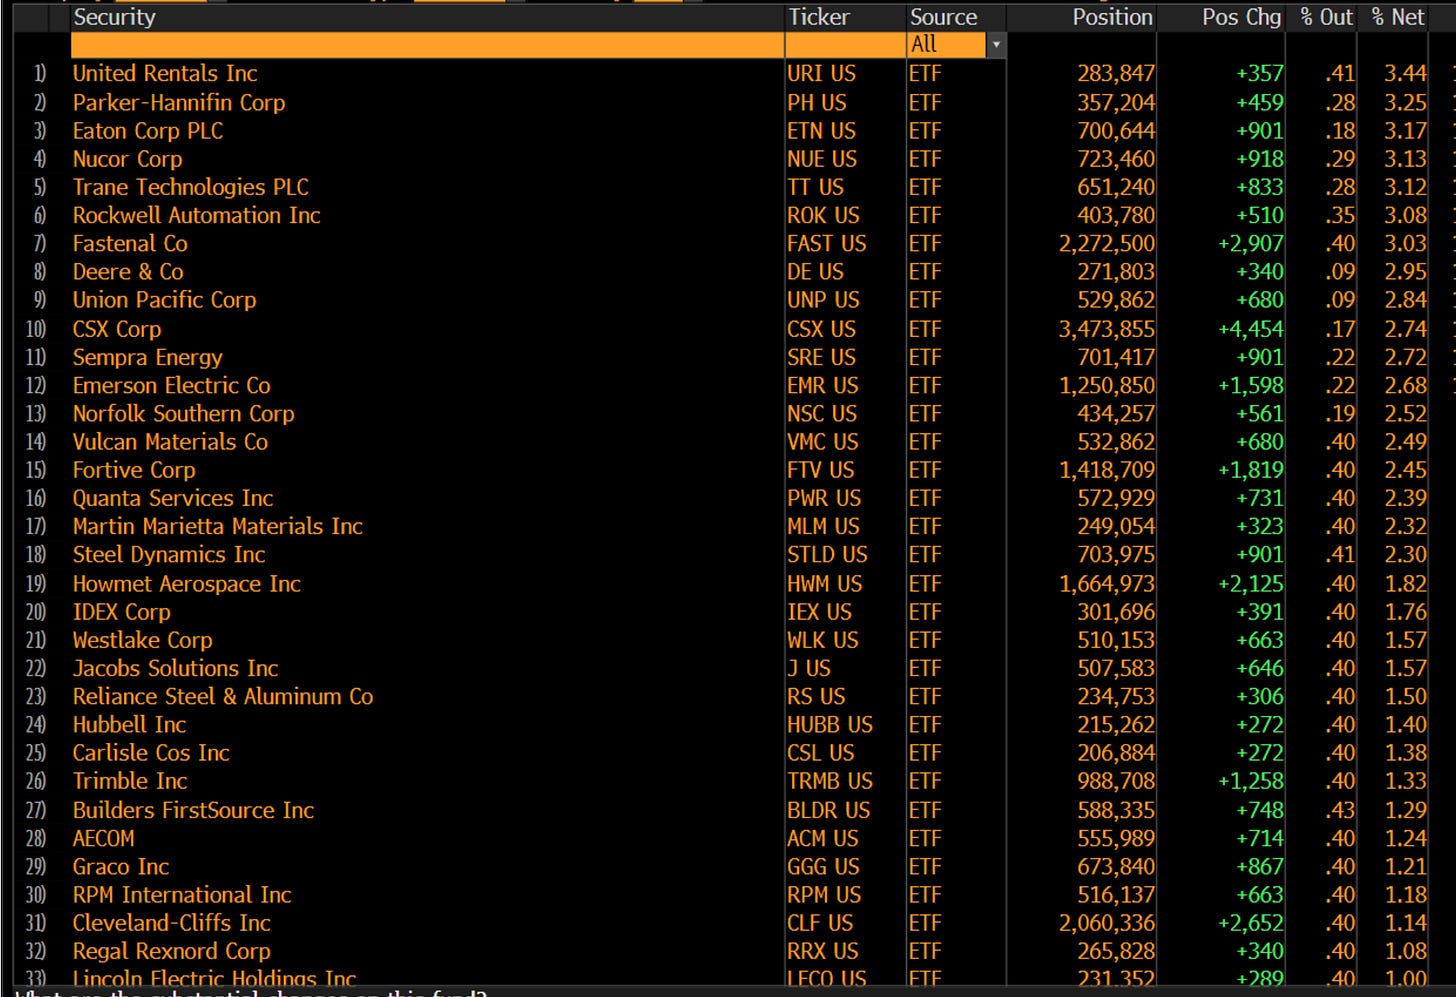
Task: Open Trane Technologies PLC holding
Action: tap(191, 187)
